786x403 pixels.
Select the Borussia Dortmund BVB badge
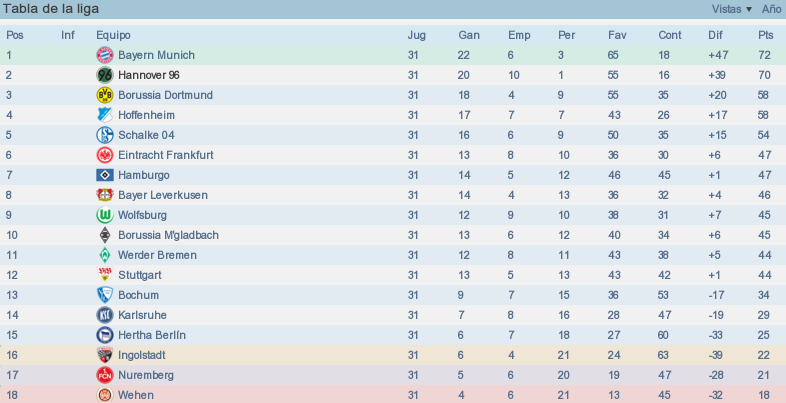pos(105,95)
